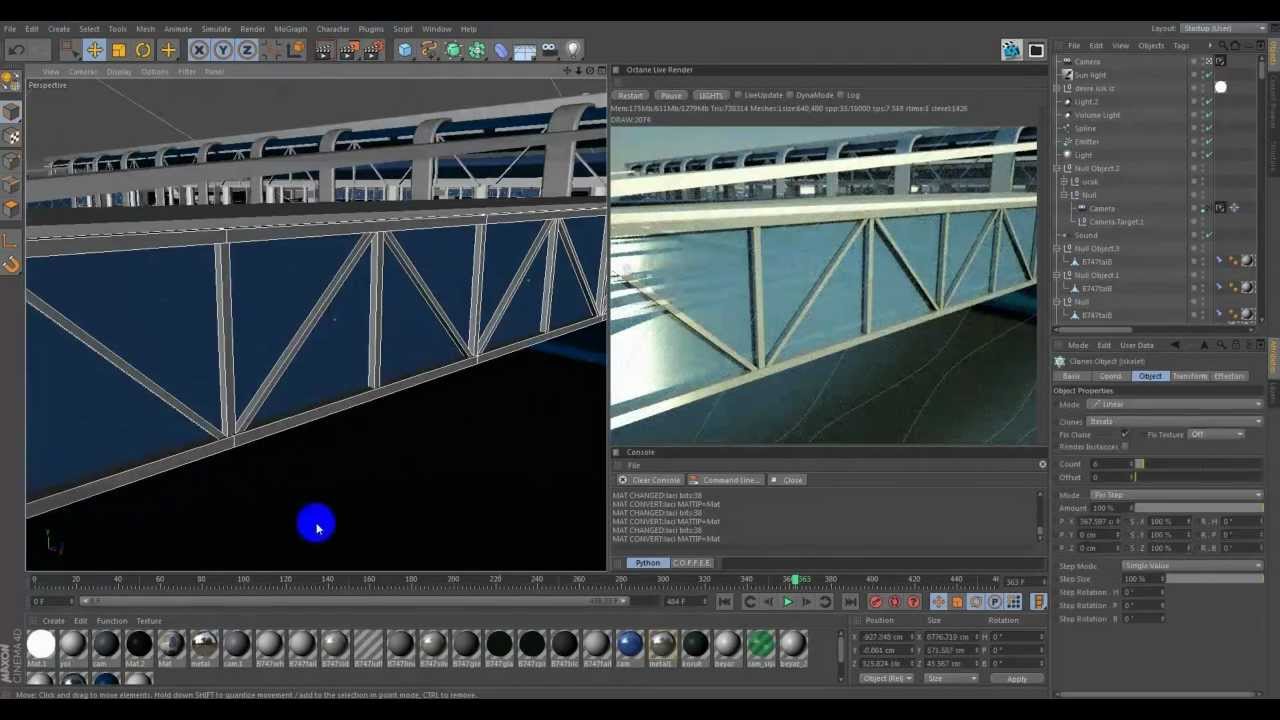1280x720 pixels.
Task: Add a Cube primitive object
Action: (404, 50)
